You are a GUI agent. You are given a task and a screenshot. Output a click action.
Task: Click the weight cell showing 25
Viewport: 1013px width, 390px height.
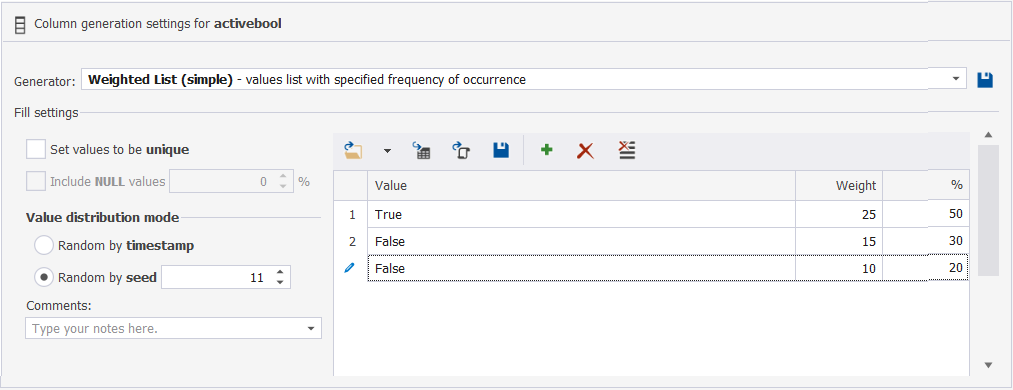coord(839,214)
